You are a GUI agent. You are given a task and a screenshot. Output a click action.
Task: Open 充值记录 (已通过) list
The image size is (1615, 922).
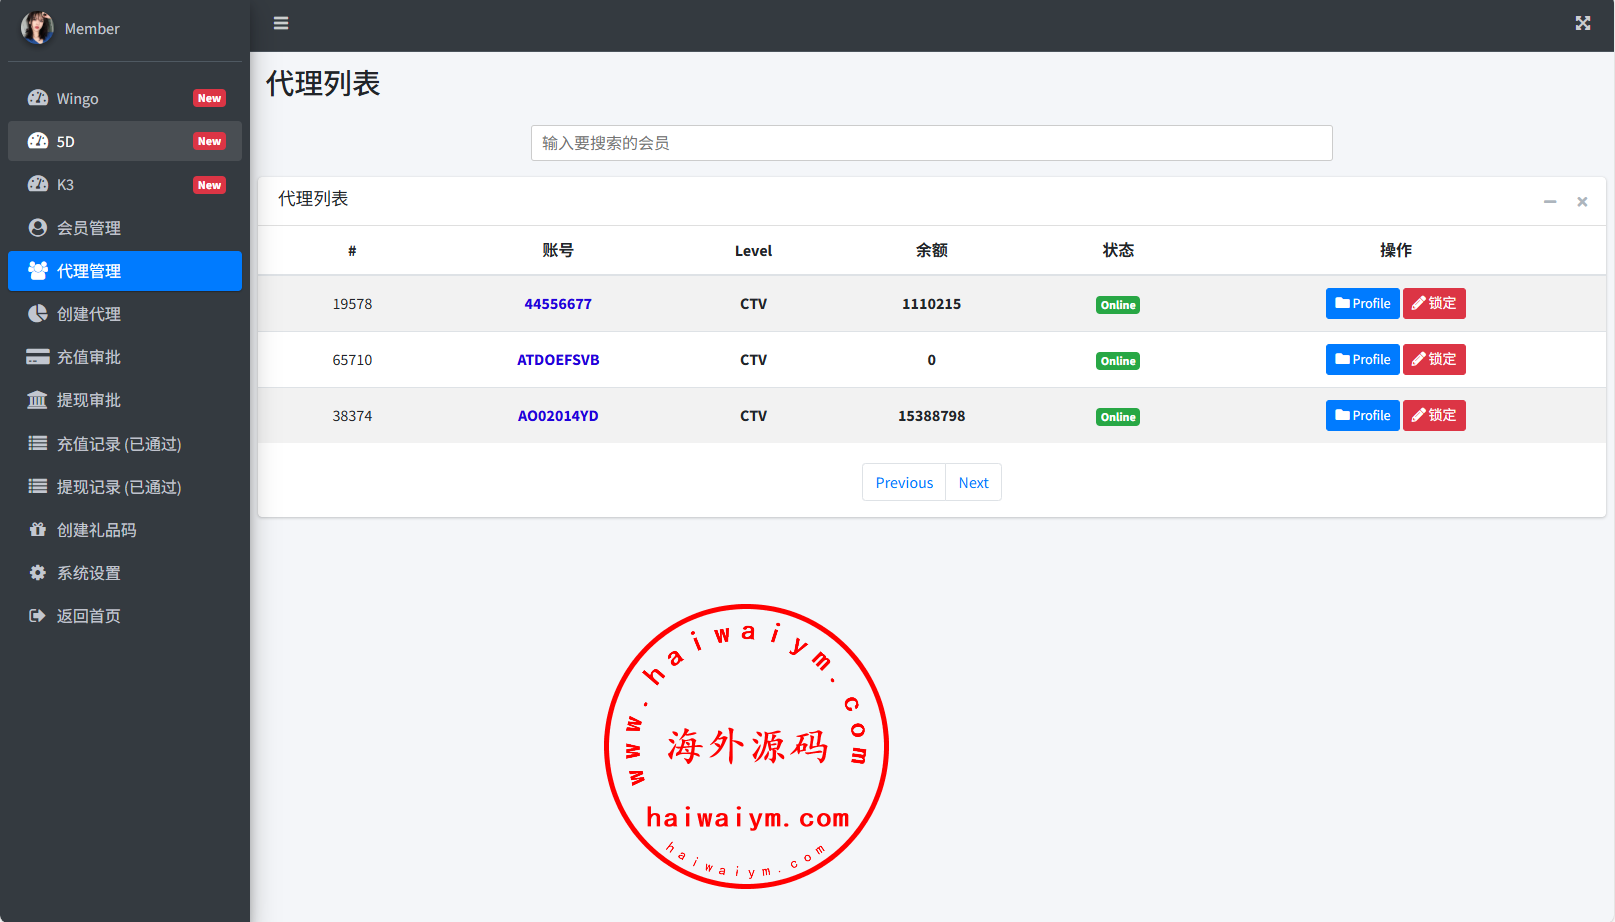(119, 444)
